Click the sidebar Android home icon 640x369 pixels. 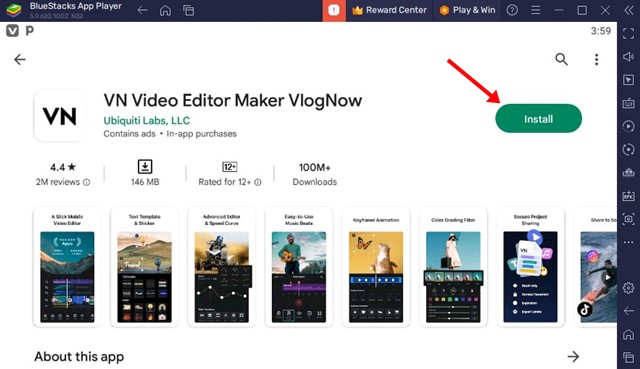(629, 334)
